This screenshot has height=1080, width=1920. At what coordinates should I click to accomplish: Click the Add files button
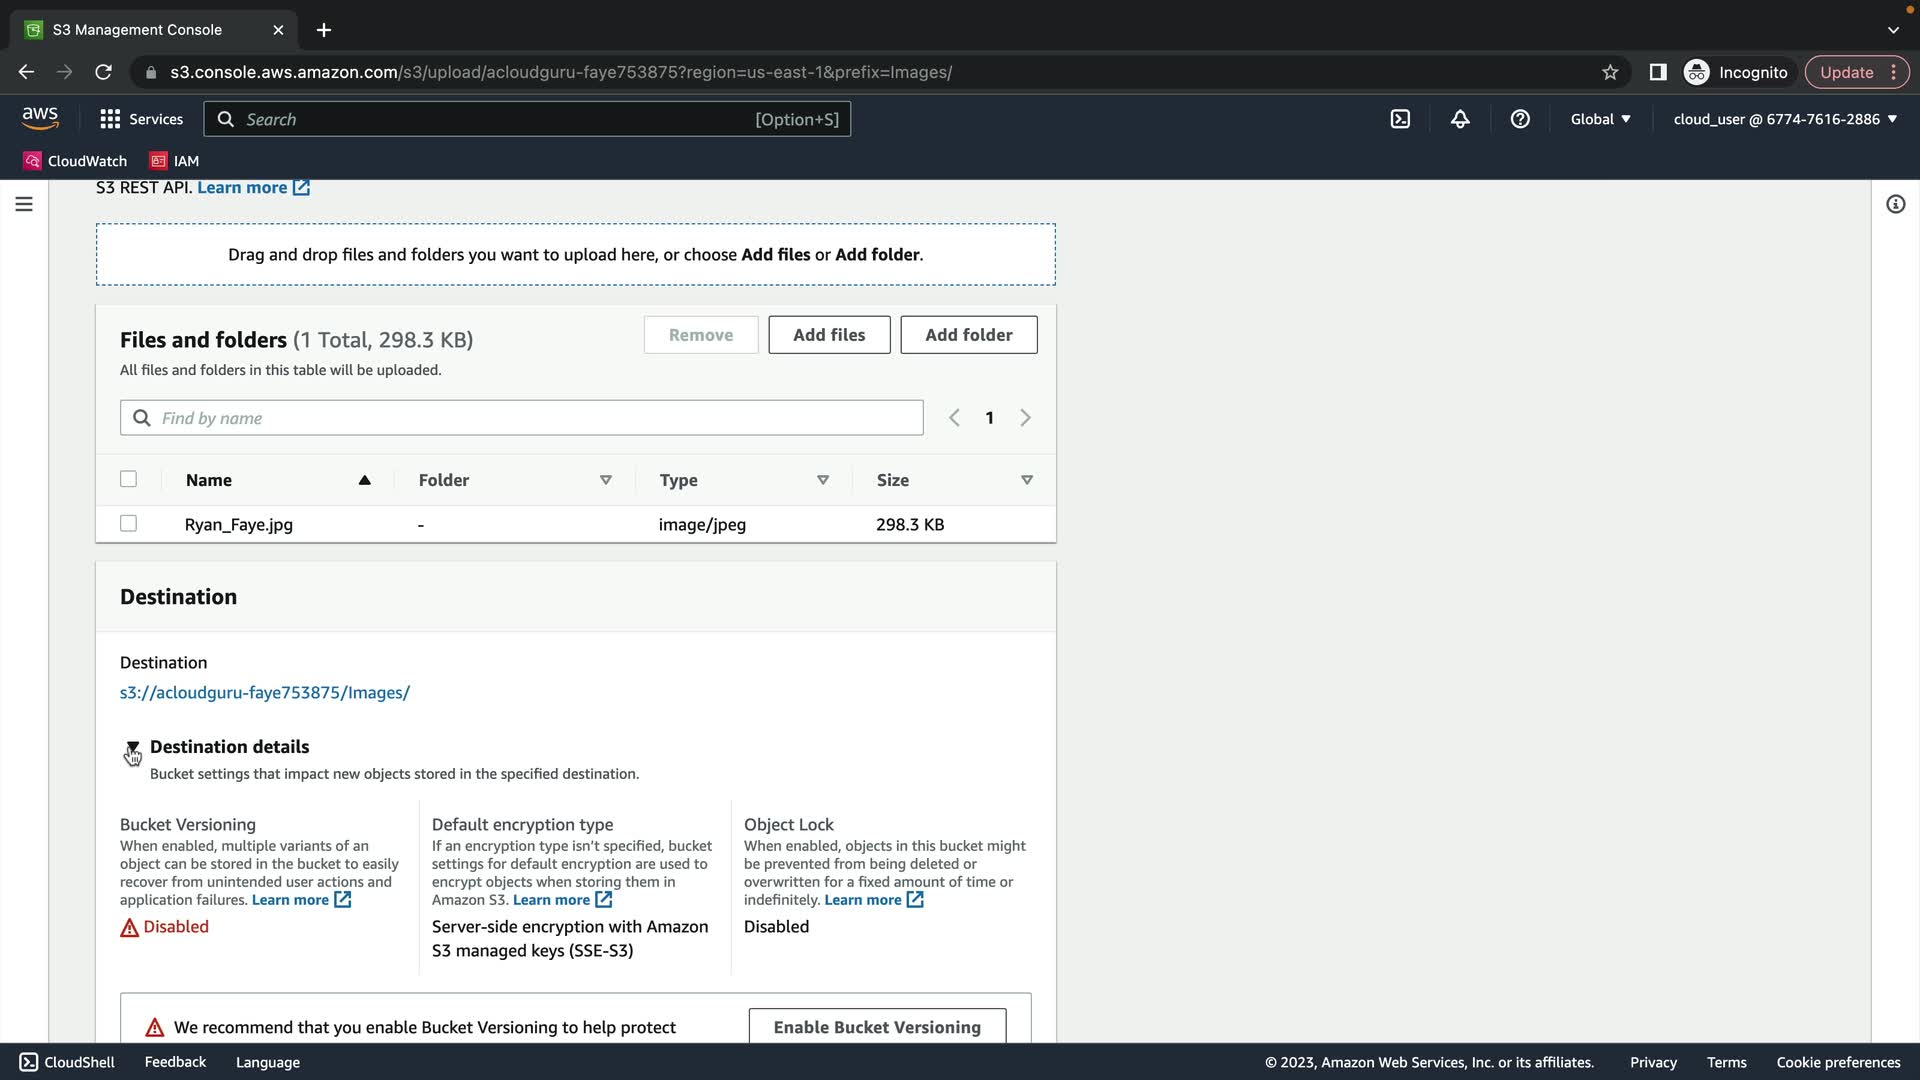click(829, 335)
